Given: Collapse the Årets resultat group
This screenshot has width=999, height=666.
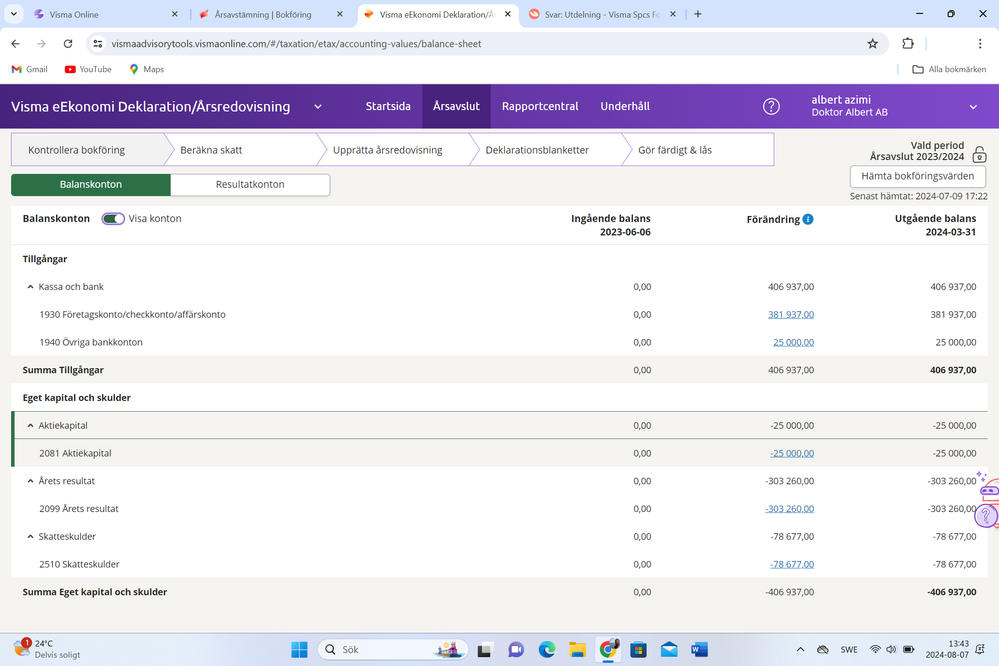Looking at the screenshot, I should click(30, 481).
